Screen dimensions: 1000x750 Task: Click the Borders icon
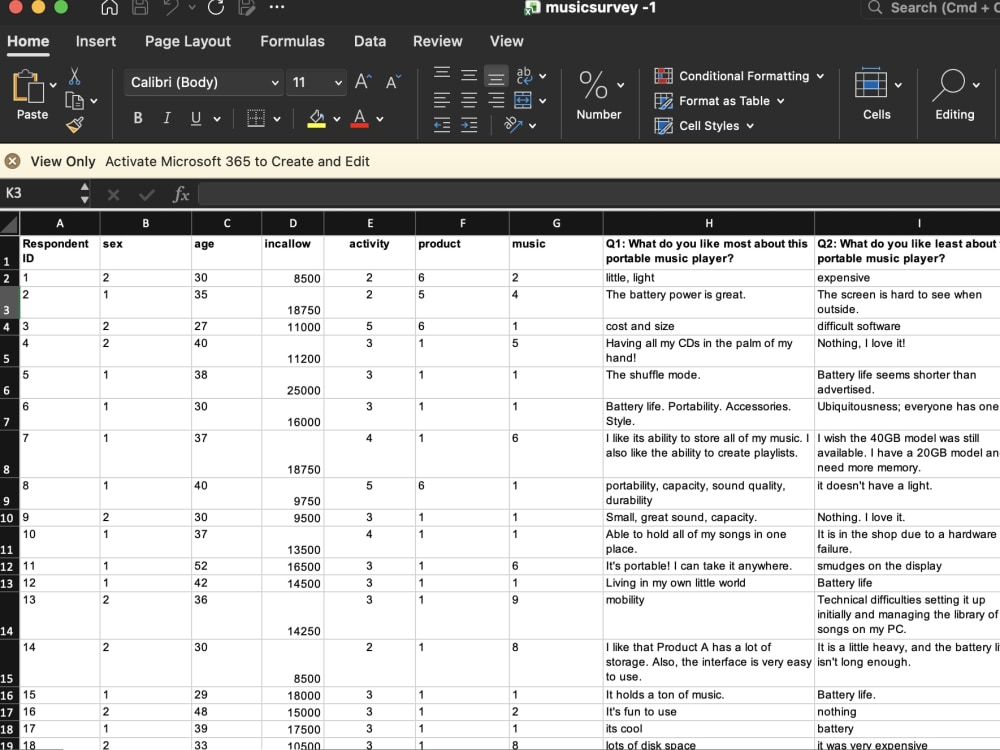[256, 118]
